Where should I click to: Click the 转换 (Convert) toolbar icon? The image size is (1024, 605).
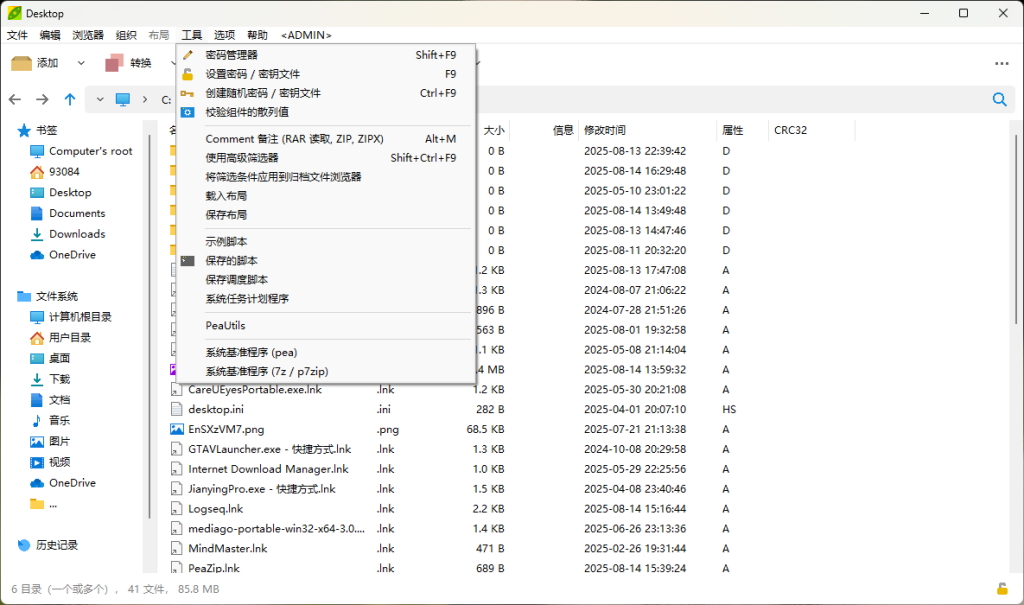click(110, 62)
